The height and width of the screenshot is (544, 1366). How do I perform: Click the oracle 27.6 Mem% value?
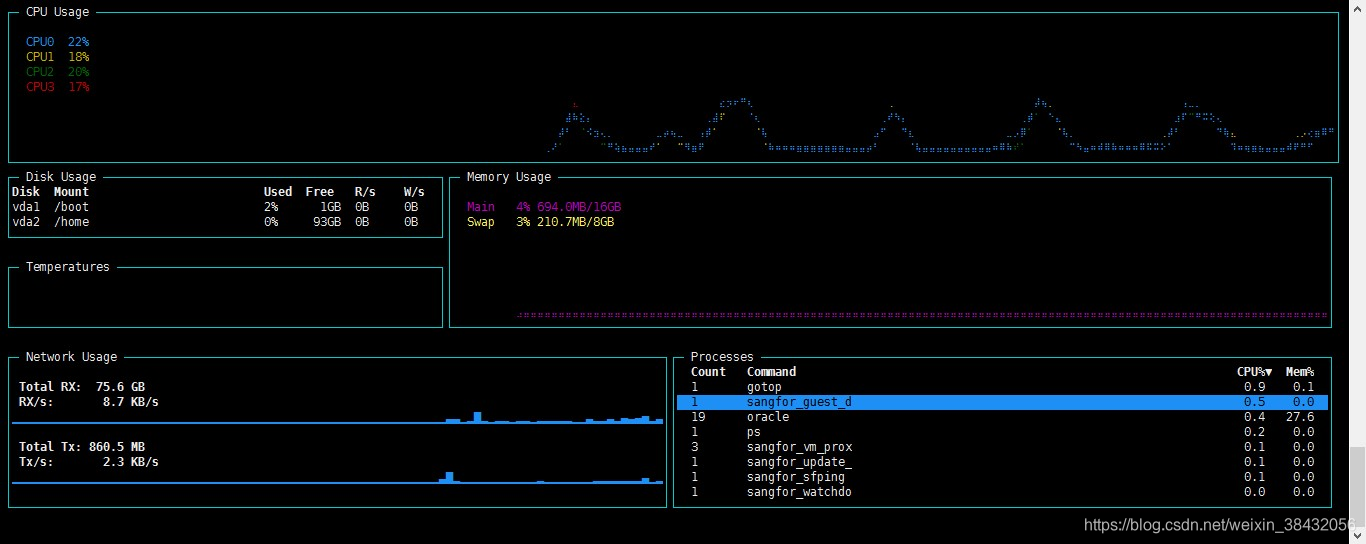point(1300,417)
